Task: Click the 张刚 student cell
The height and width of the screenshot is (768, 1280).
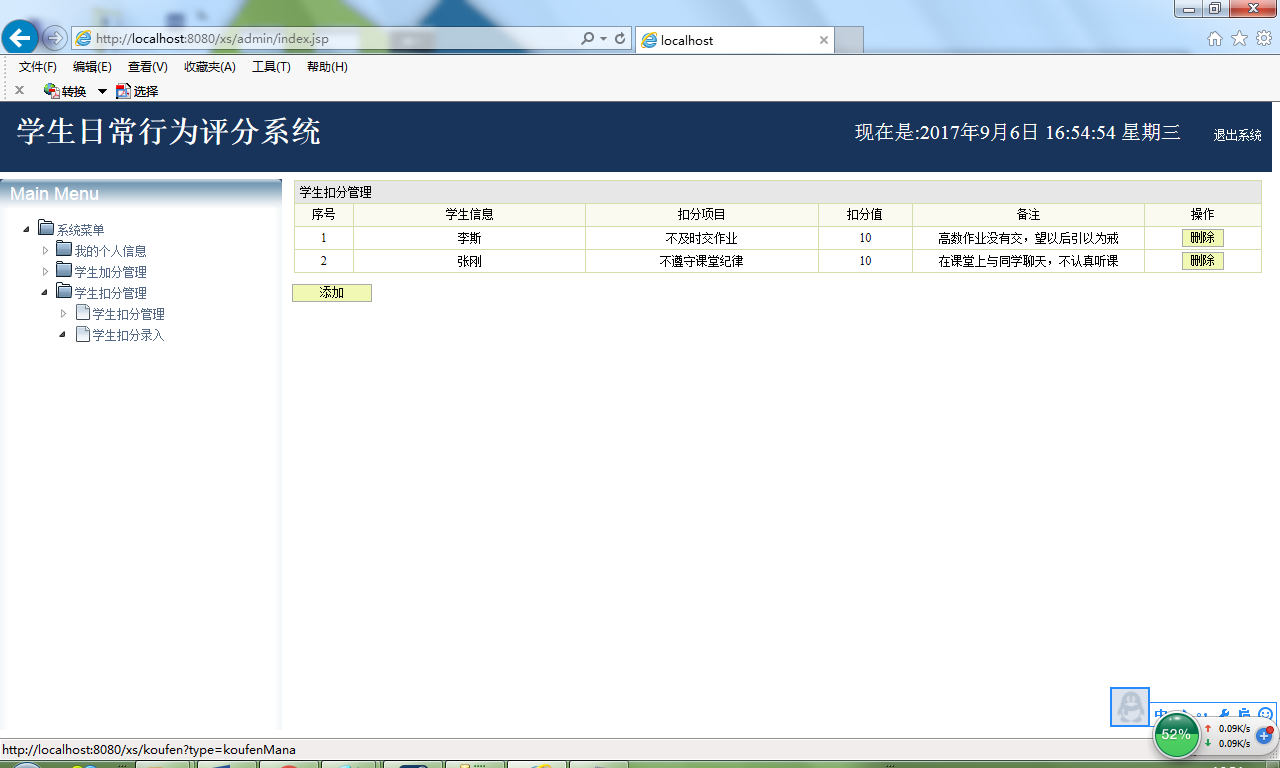Action: [469, 261]
